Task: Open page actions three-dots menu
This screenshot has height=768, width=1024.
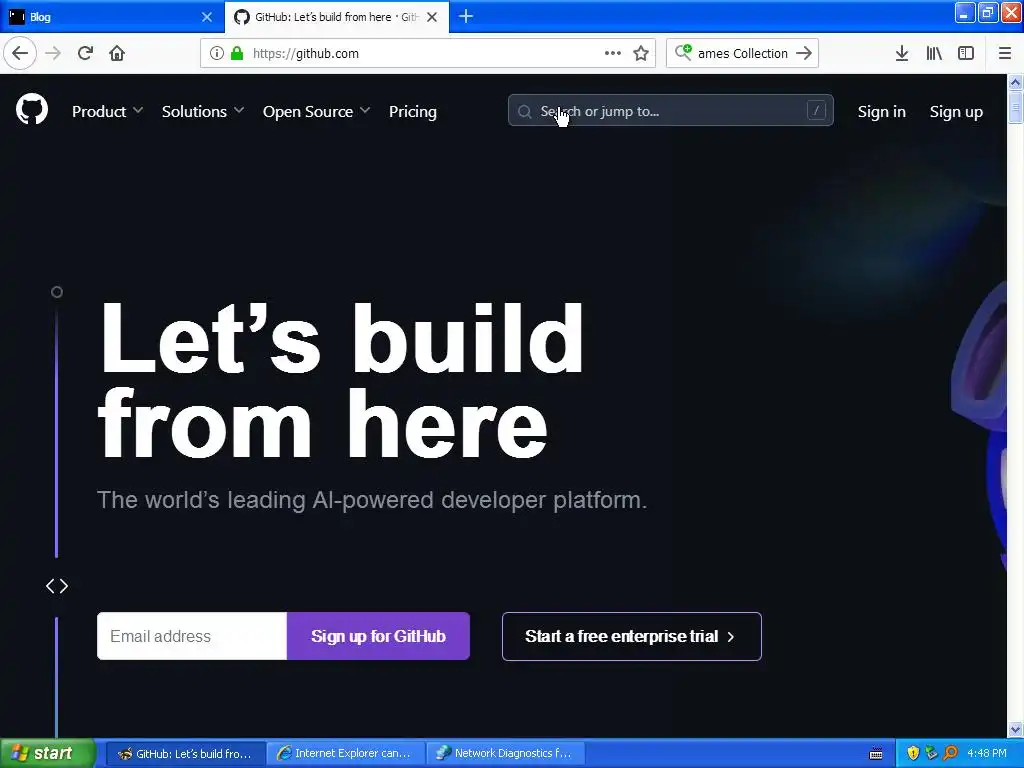Action: (613, 53)
